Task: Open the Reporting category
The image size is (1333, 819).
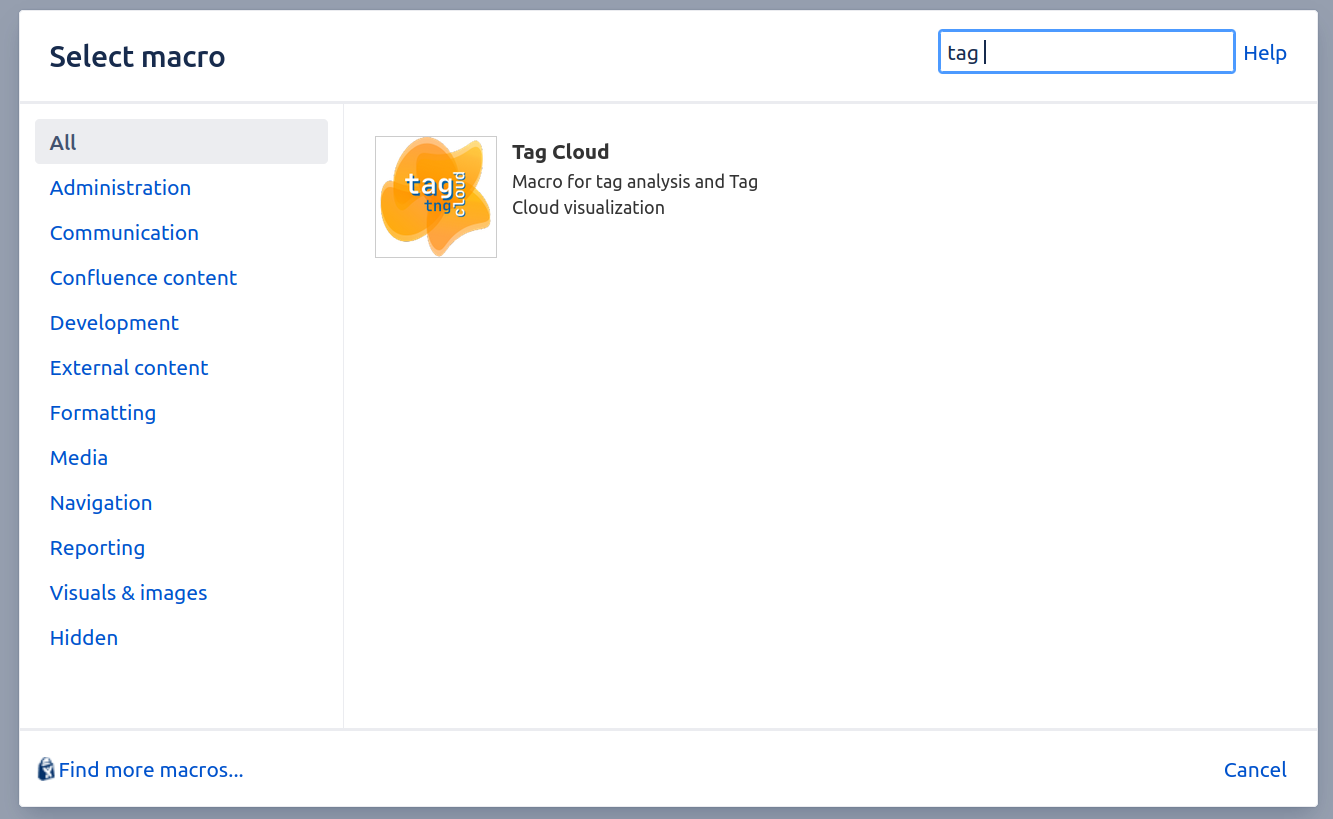Action: [x=97, y=547]
